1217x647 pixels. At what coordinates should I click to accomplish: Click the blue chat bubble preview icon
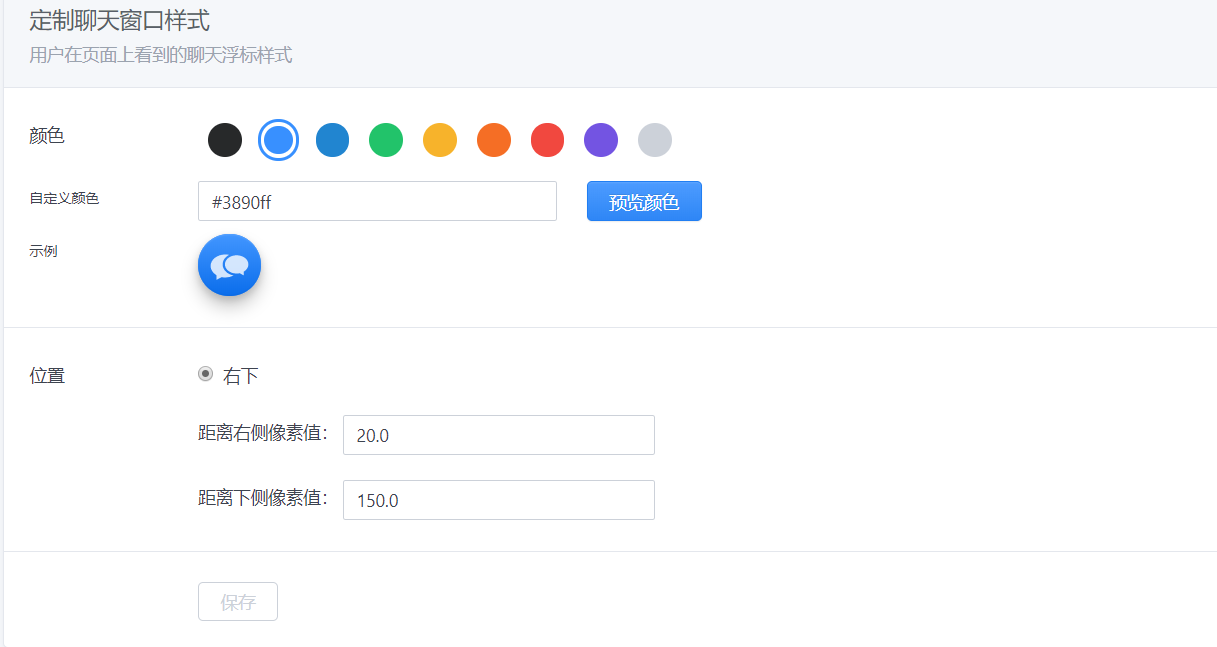(x=229, y=265)
